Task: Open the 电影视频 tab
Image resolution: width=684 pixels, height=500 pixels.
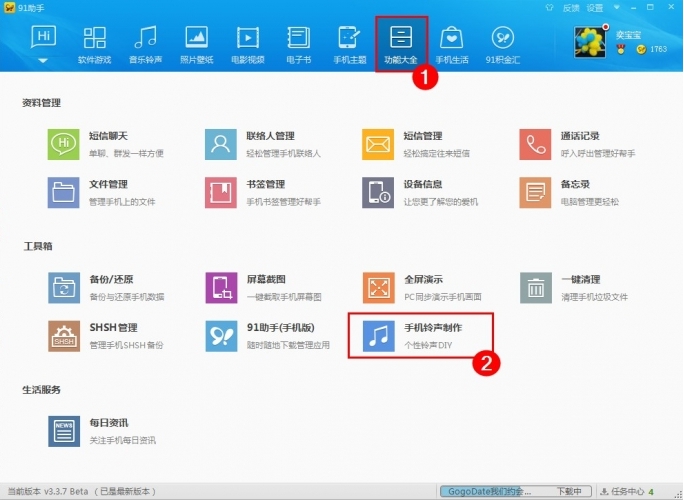Action: pos(247,45)
